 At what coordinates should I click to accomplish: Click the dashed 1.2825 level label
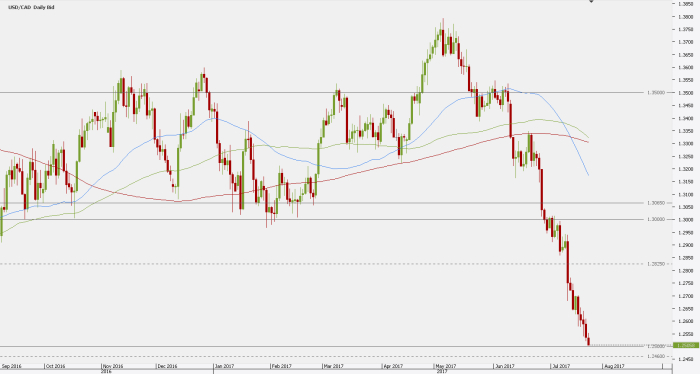pyautogui.click(x=656, y=264)
